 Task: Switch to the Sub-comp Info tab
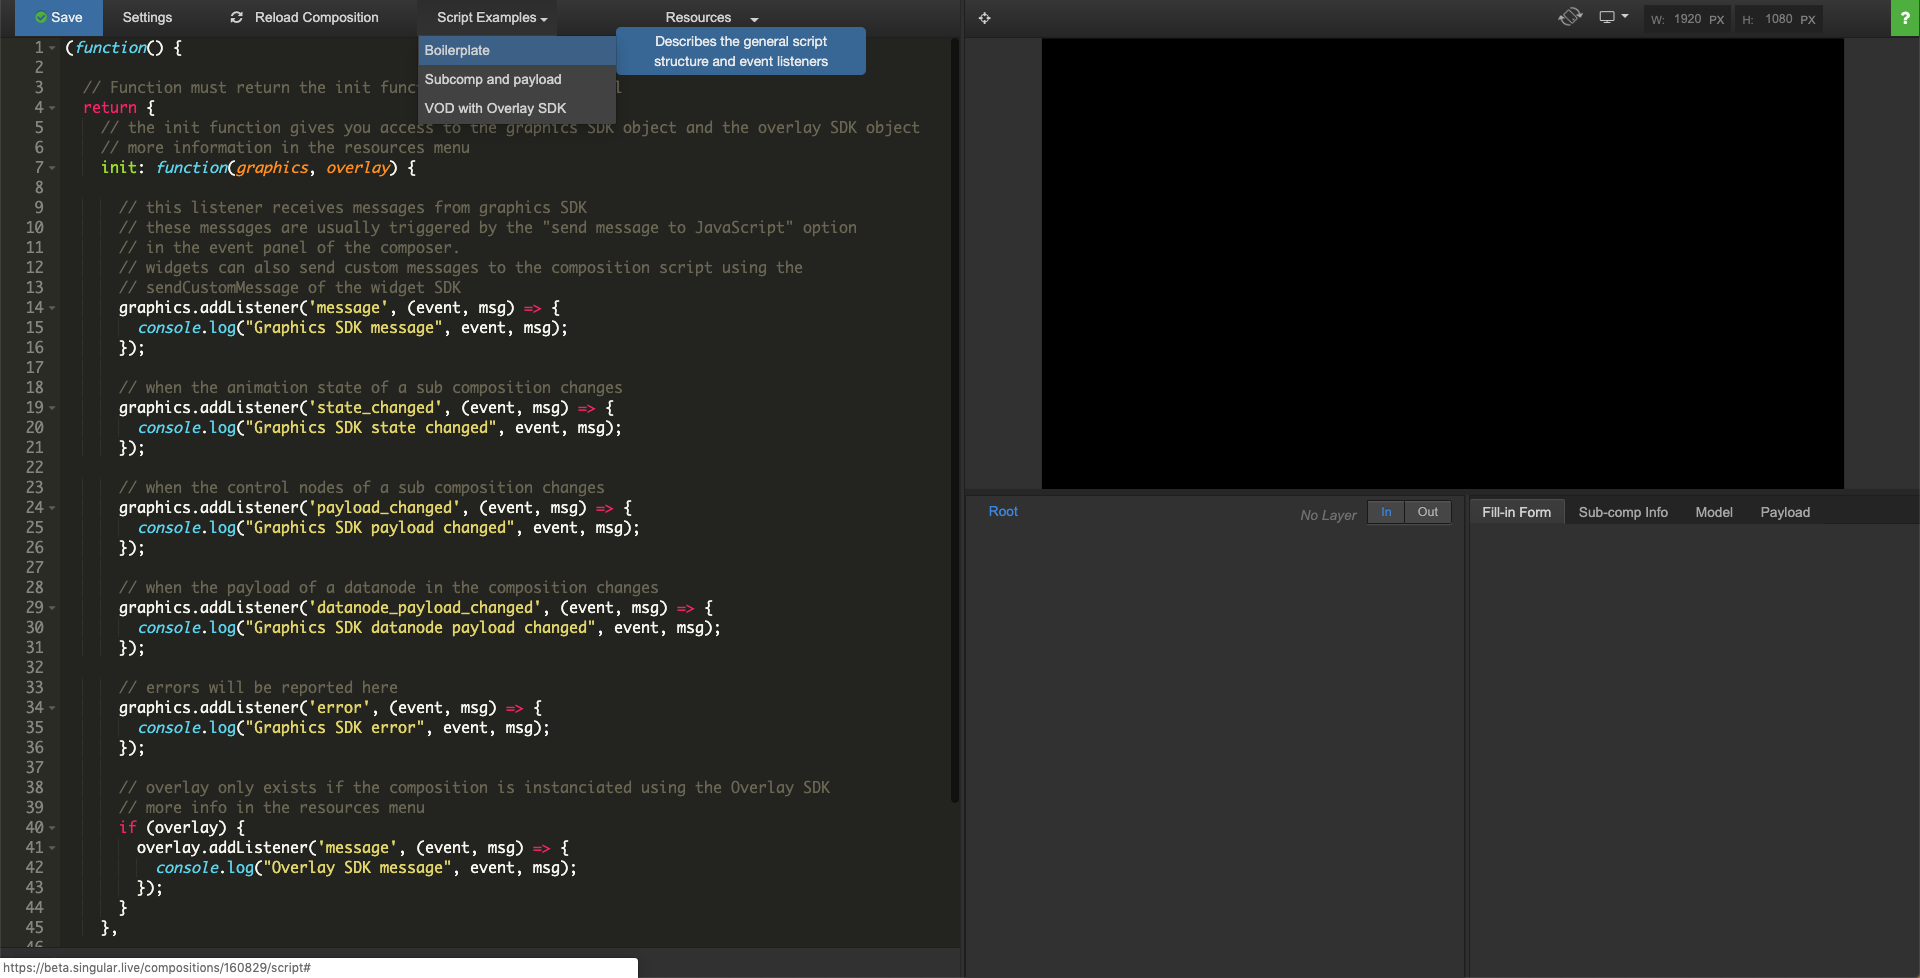[1623, 512]
